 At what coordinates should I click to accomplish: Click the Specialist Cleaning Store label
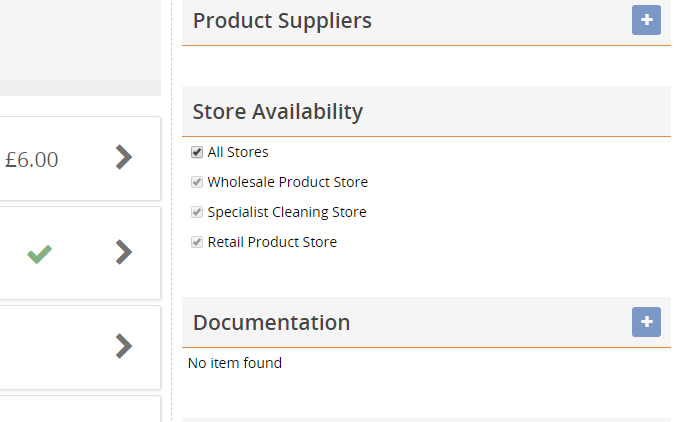point(287,213)
